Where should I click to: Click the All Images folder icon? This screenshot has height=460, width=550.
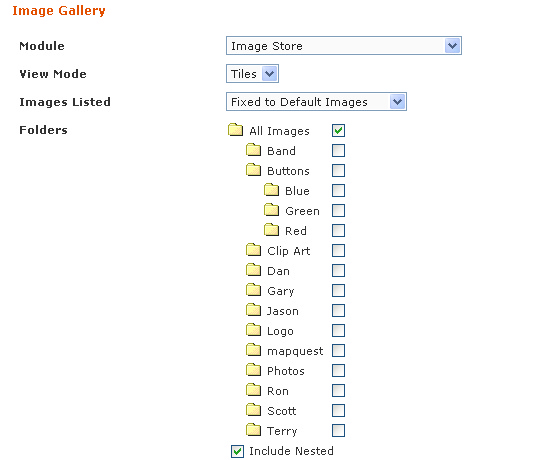pyautogui.click(x=235, y=129)
